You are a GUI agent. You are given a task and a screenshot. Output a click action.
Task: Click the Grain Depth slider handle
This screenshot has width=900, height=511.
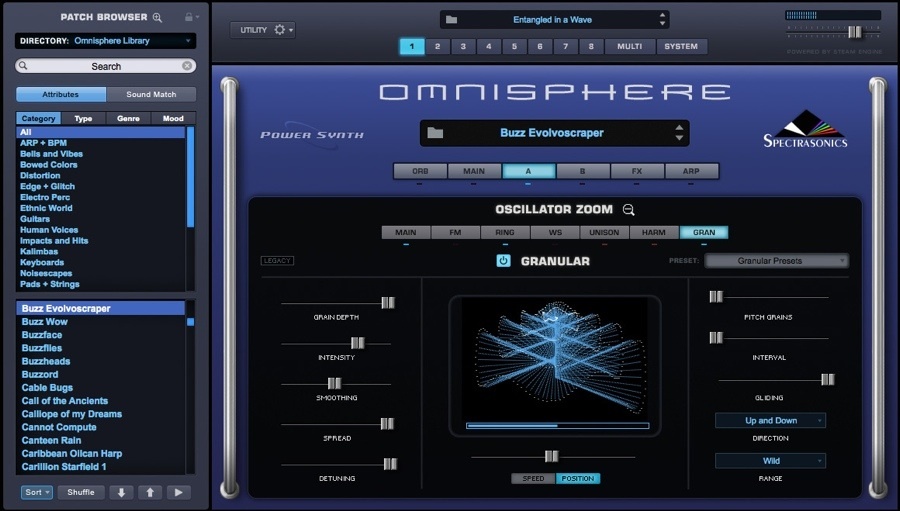[x=388, y=303]
